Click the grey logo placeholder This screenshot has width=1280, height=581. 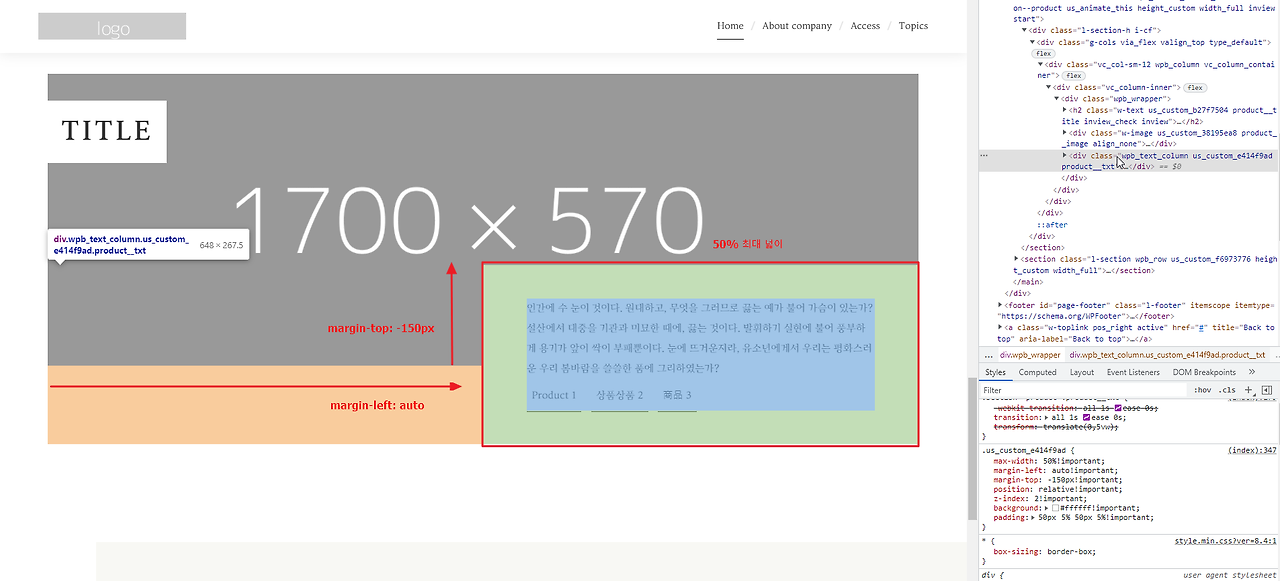112,26
